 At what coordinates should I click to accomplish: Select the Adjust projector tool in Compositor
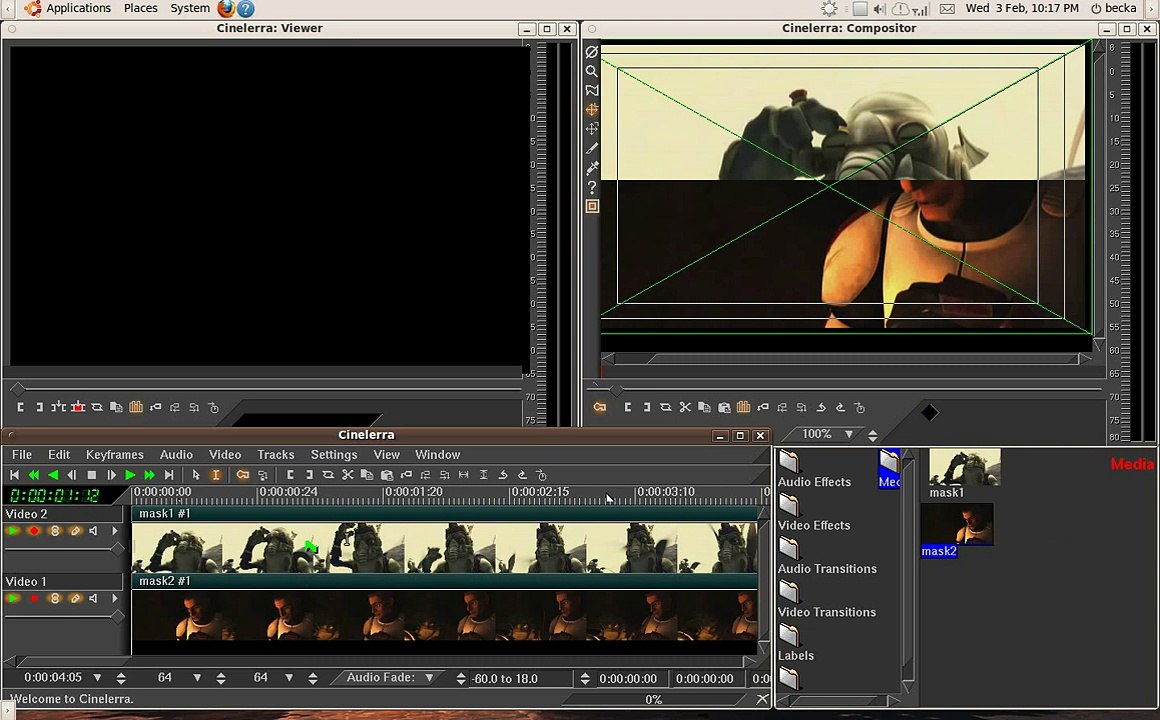[592, 129]
